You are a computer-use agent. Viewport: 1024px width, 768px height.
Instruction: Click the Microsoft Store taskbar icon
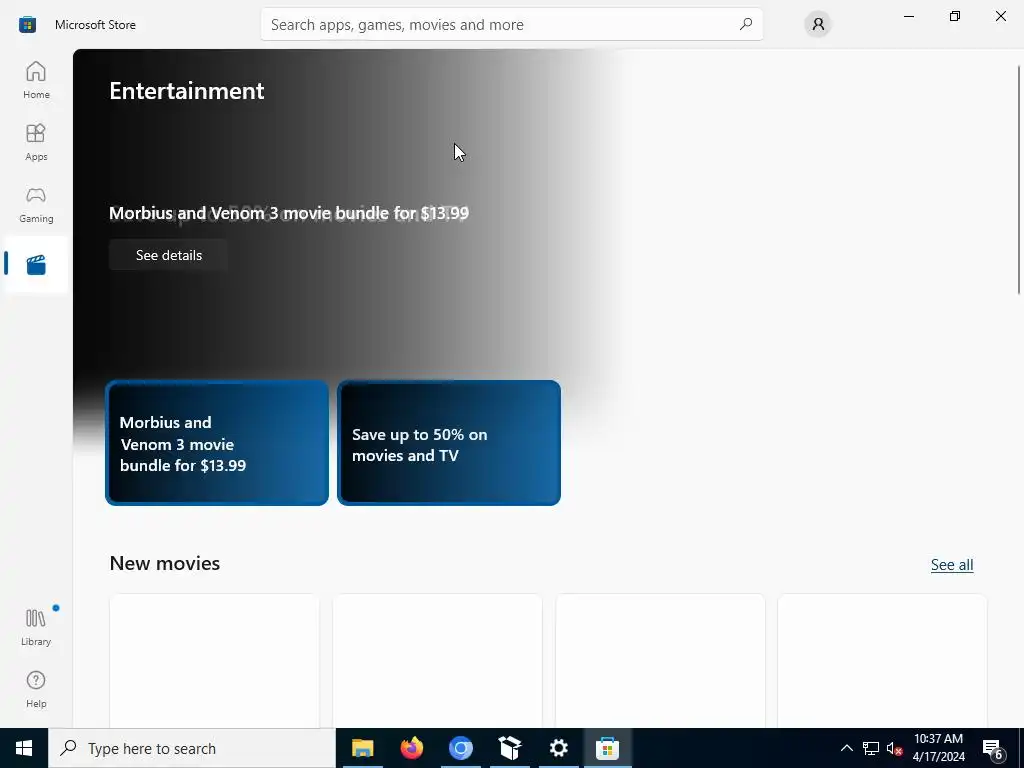coord(607,748)
